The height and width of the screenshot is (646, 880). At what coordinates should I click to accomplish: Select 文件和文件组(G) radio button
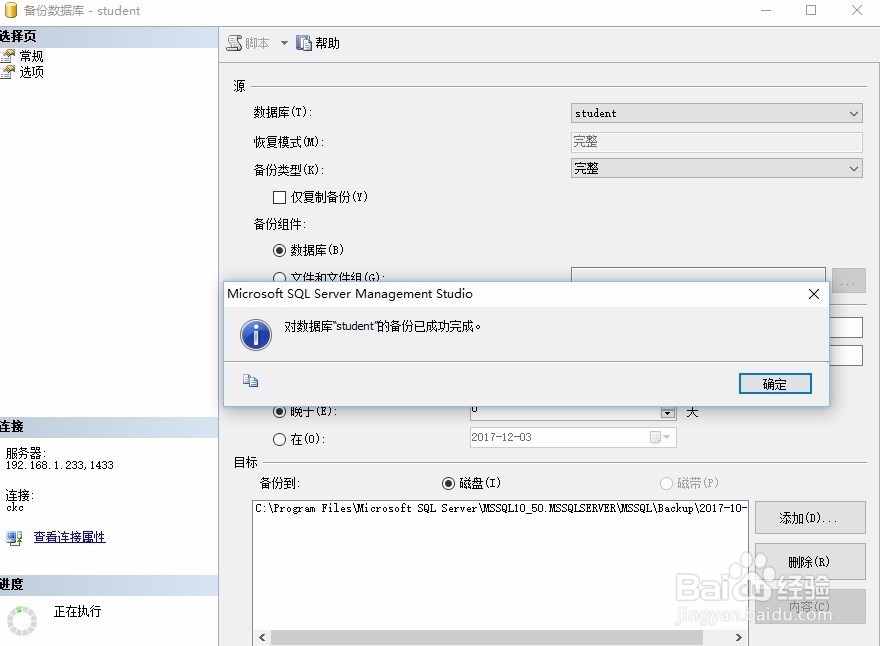279,277
